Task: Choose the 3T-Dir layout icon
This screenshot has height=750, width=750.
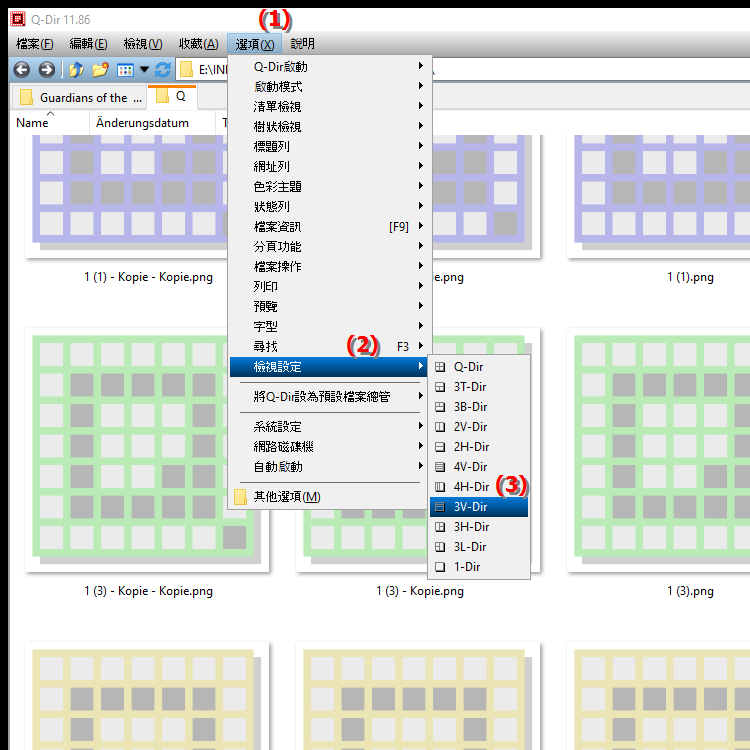Action: (x=440, y=387)
